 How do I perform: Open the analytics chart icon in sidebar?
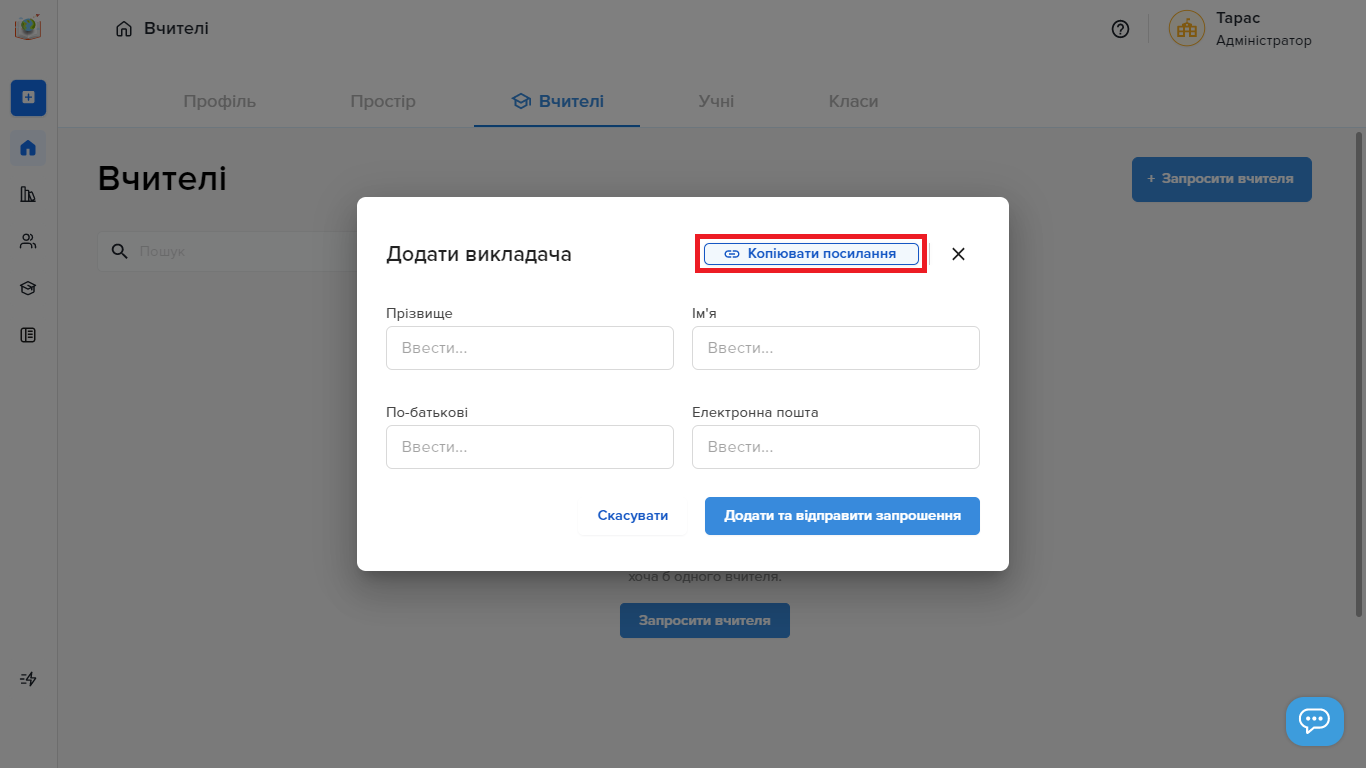28,194
